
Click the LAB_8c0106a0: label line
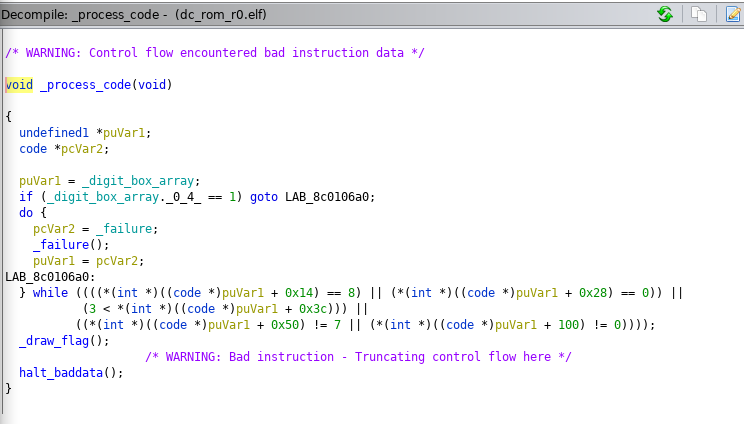pos(50,277)
